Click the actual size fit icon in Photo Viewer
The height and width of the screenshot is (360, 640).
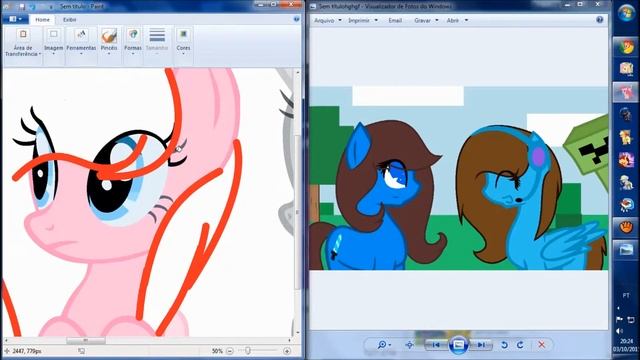(409, 345)
